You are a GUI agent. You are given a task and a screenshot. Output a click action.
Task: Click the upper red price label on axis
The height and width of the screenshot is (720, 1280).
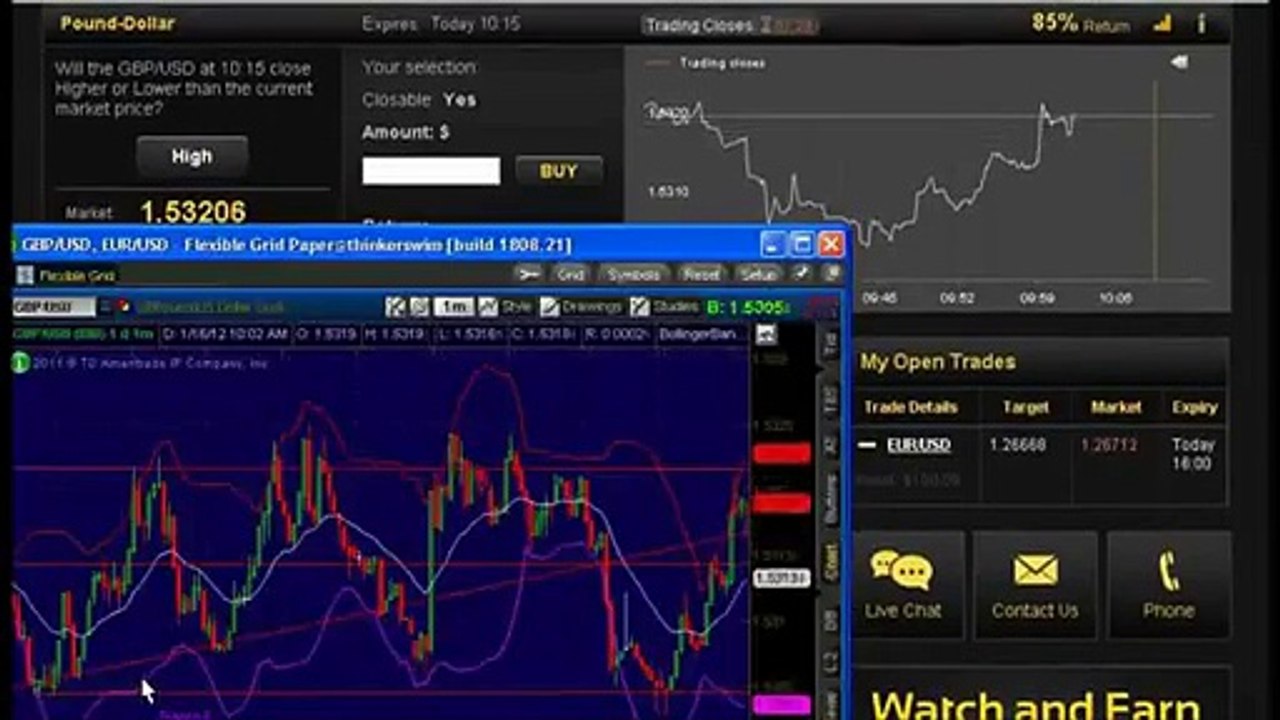point(781,454)
